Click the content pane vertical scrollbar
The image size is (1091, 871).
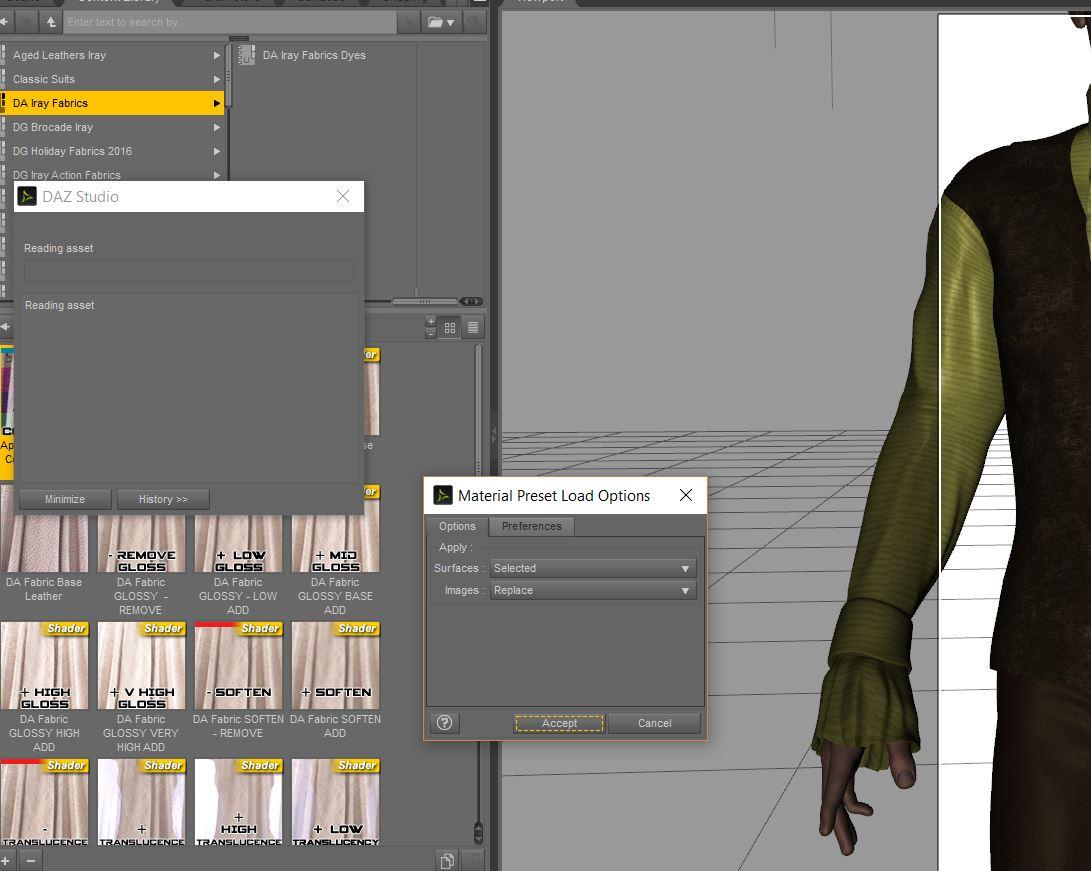coord(478,591)
